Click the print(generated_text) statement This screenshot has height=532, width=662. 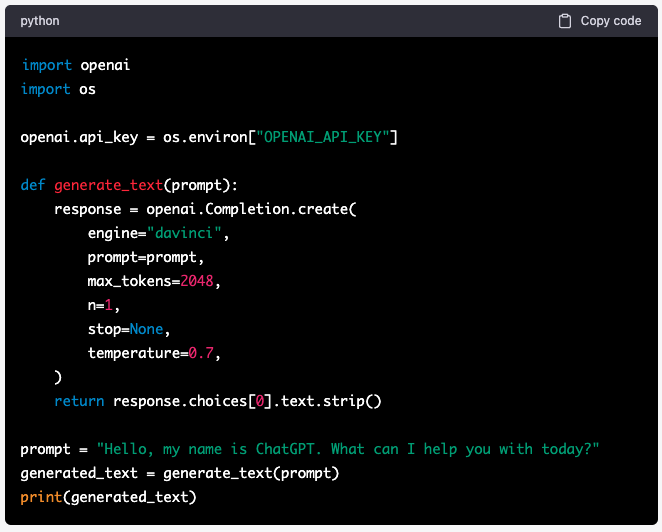pyautogui.click(x=108, y=497)
